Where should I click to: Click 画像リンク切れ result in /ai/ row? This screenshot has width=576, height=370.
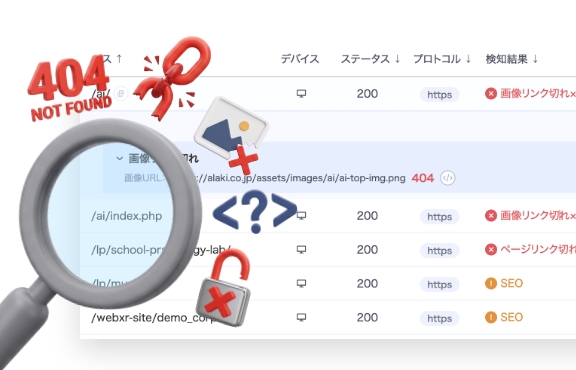(538, 94)
